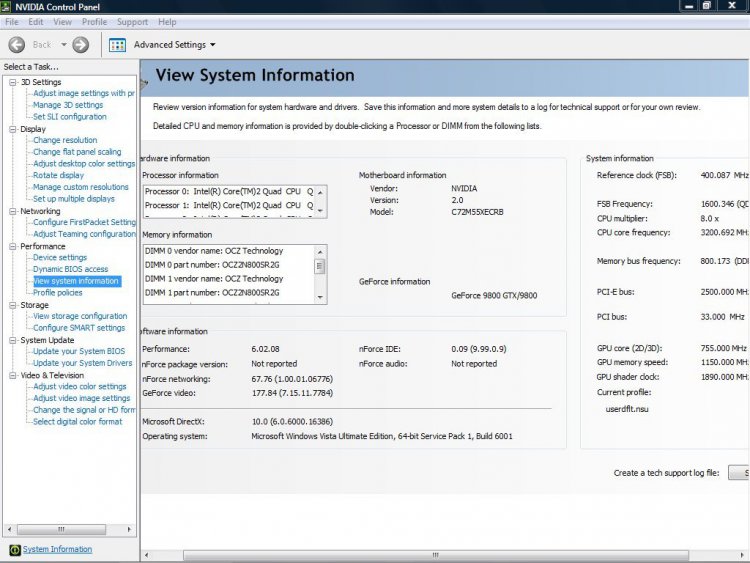Select Device settings under Performance
Image resolution: width=750 pixels, height=563 pixels.
[60, 257]
